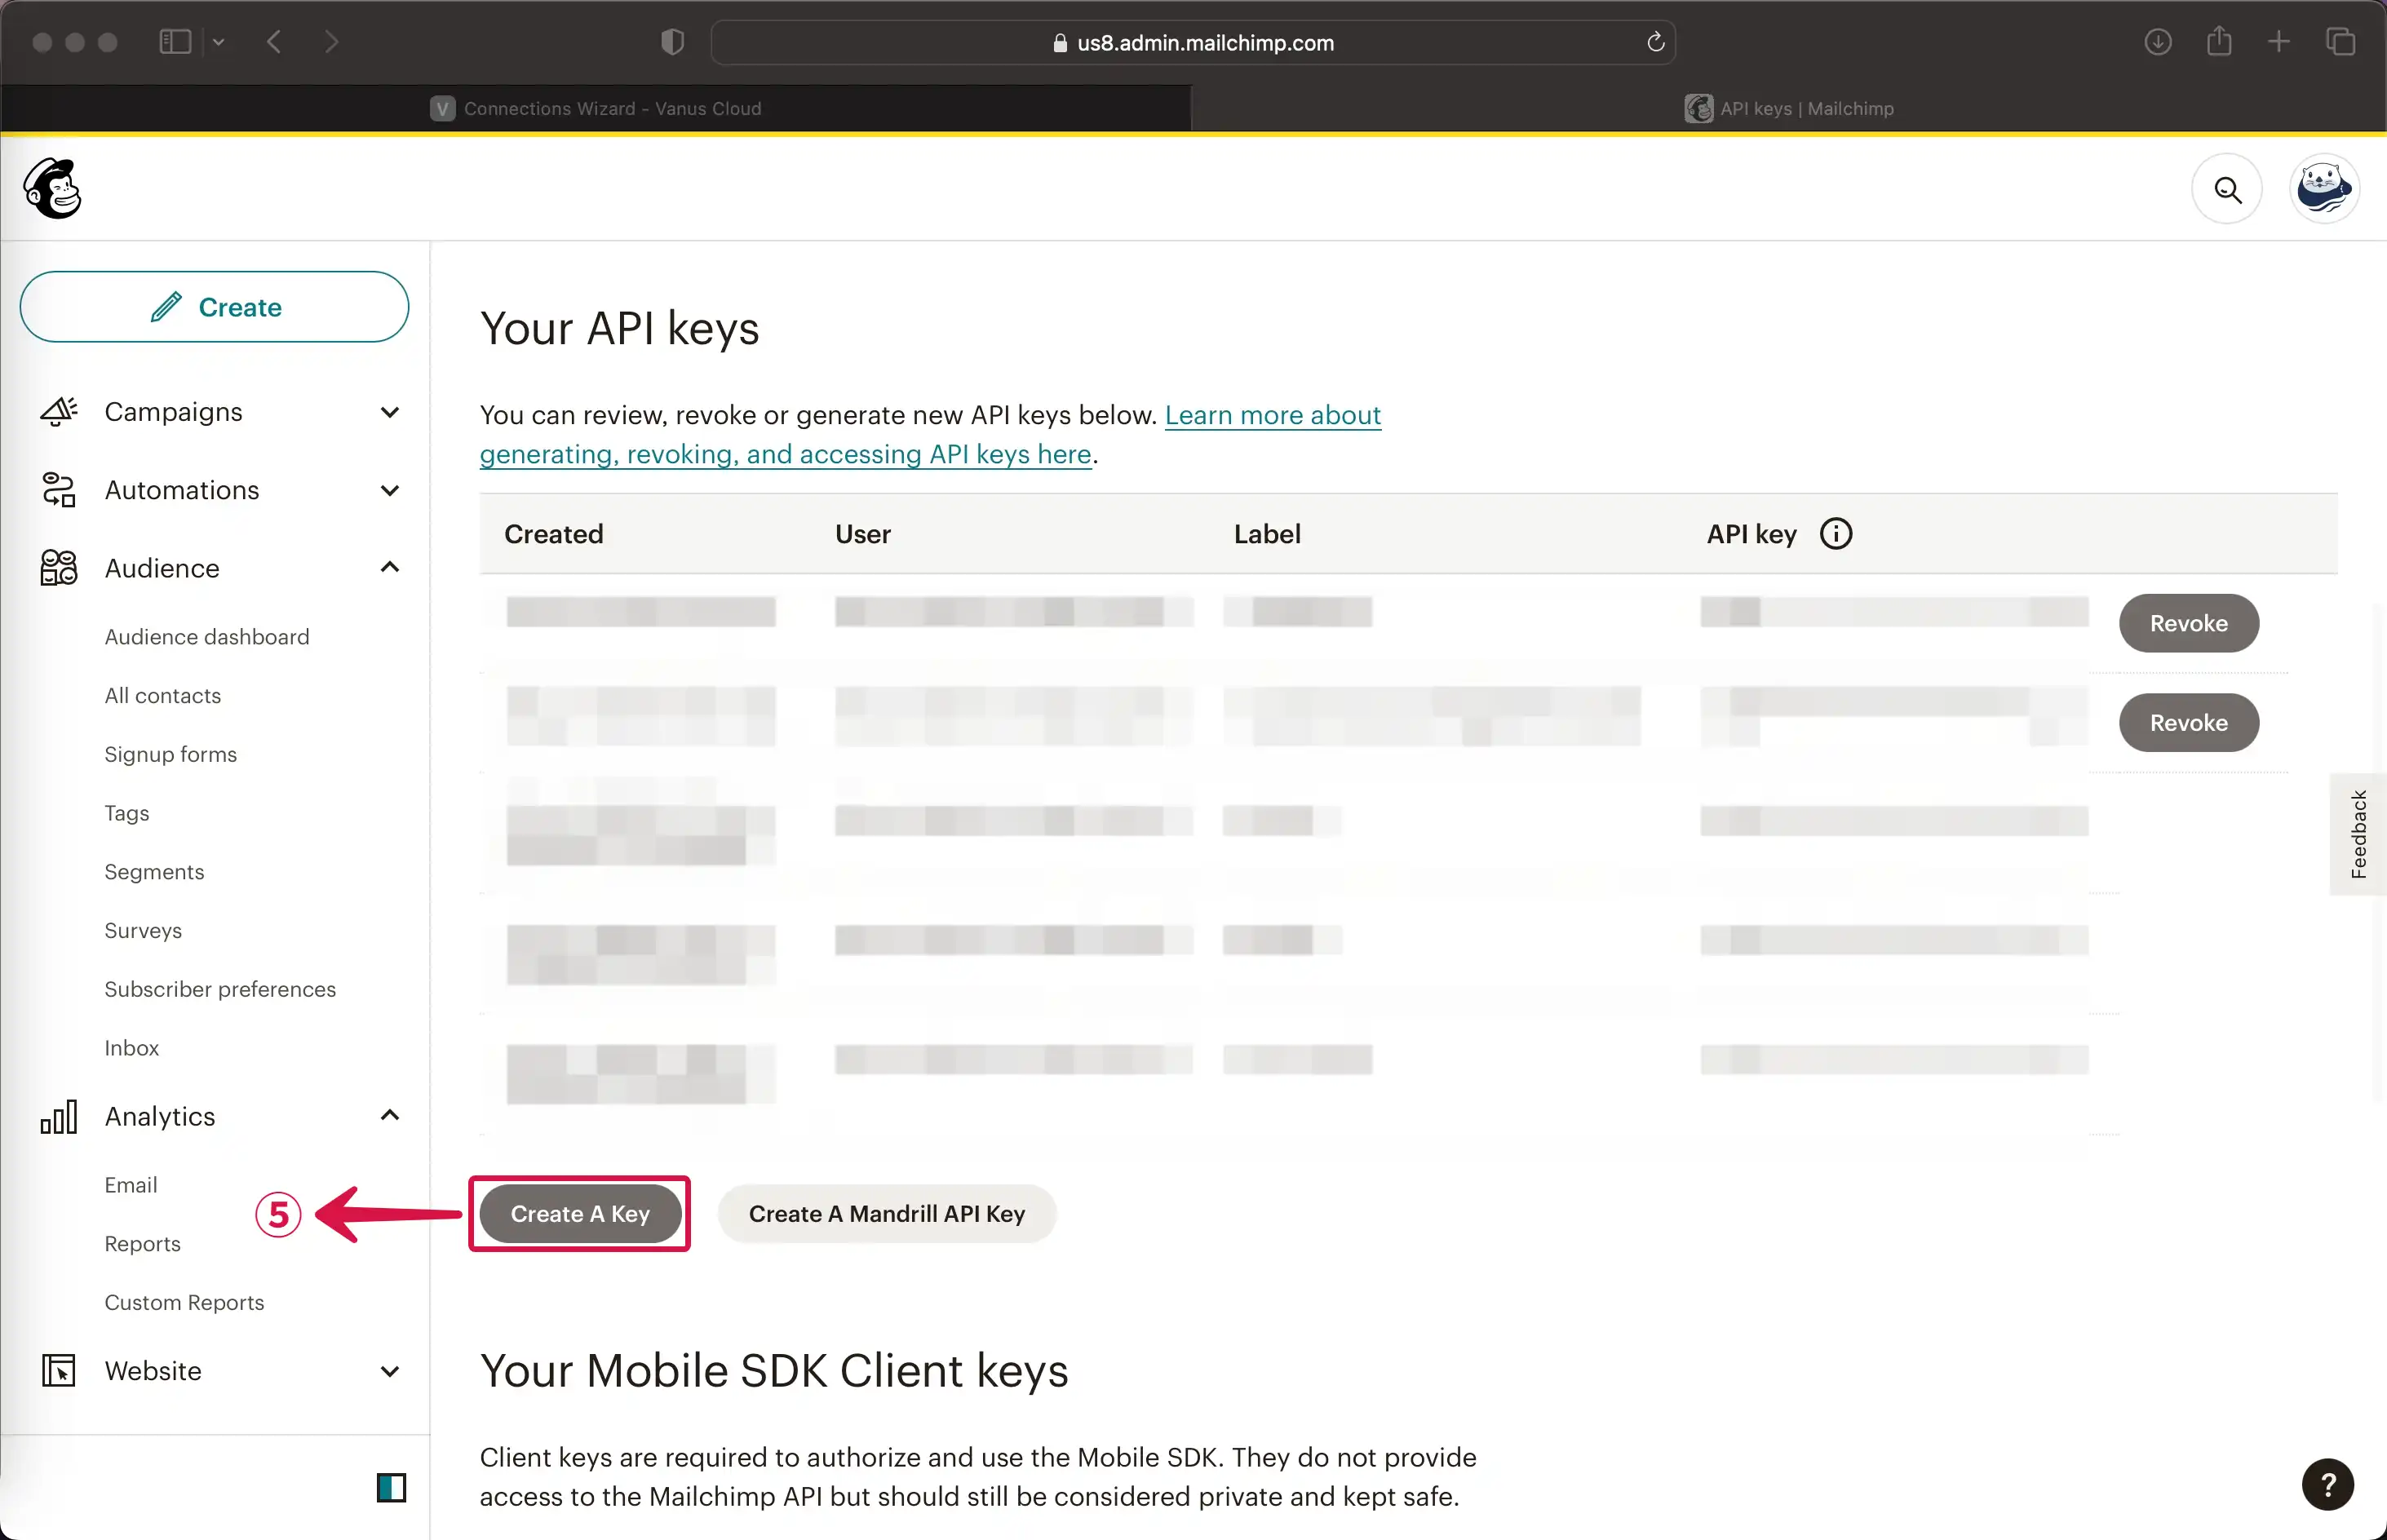Reload the page from address bar

(1655, 42)
